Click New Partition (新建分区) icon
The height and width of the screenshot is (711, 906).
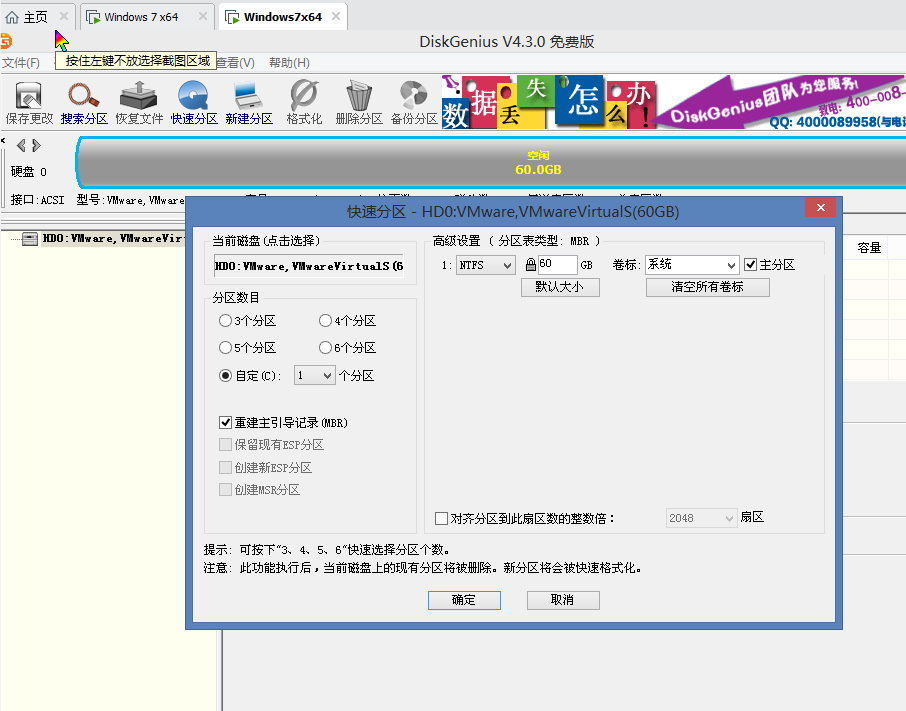(248, 103)
